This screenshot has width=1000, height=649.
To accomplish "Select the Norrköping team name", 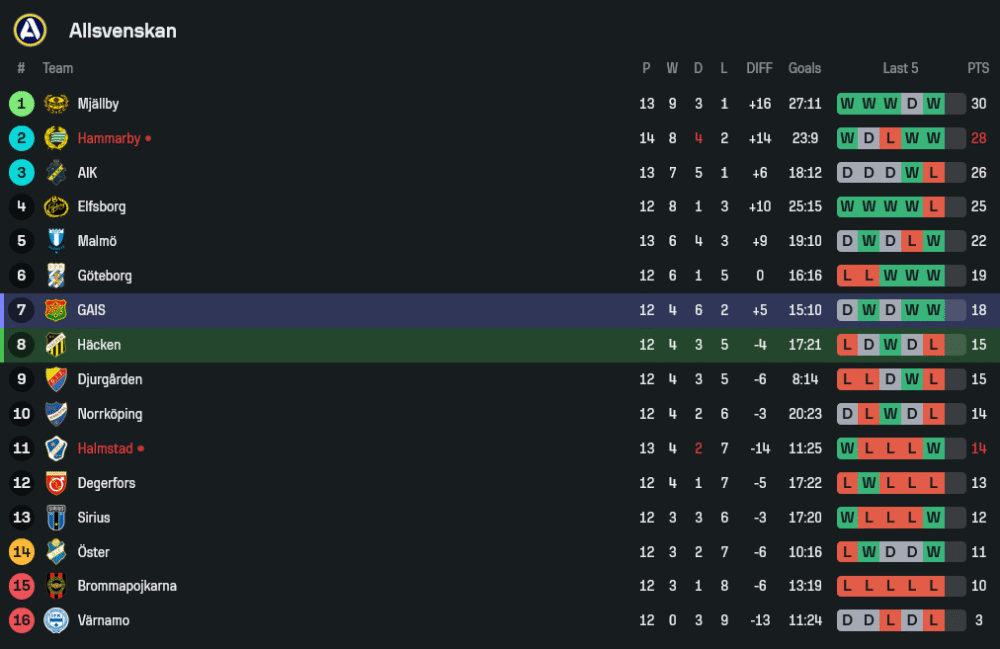I will tap(109, 414).
